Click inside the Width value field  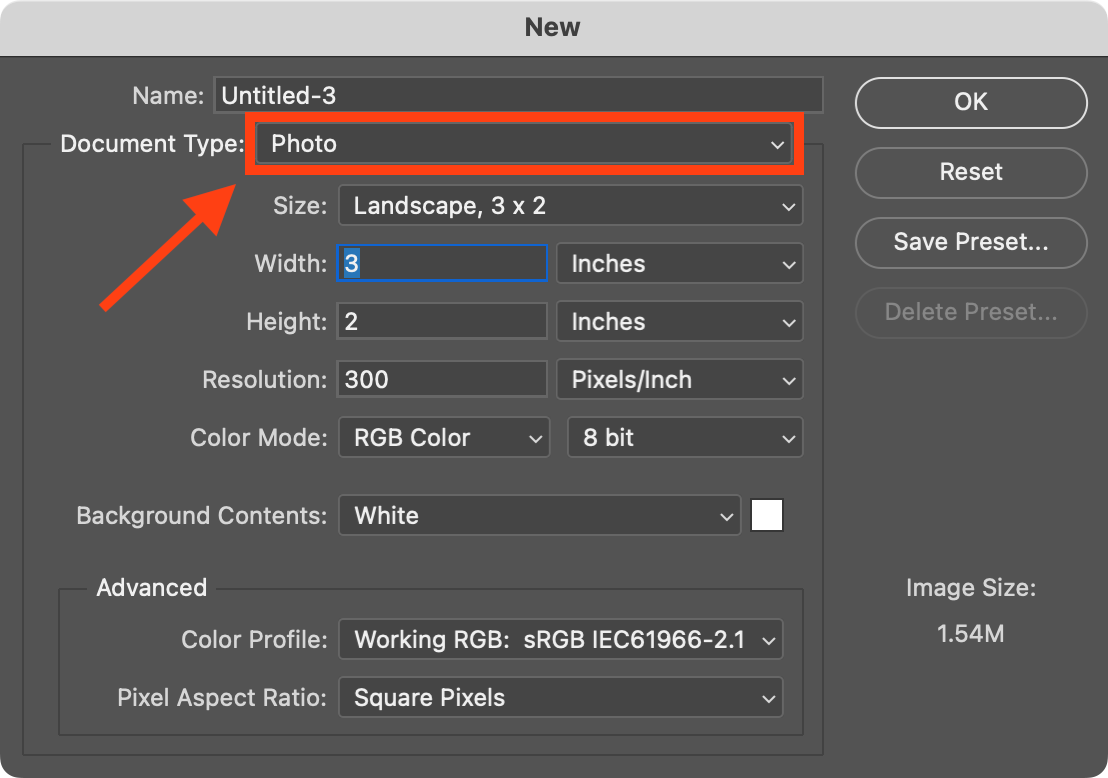pos(441,263)
